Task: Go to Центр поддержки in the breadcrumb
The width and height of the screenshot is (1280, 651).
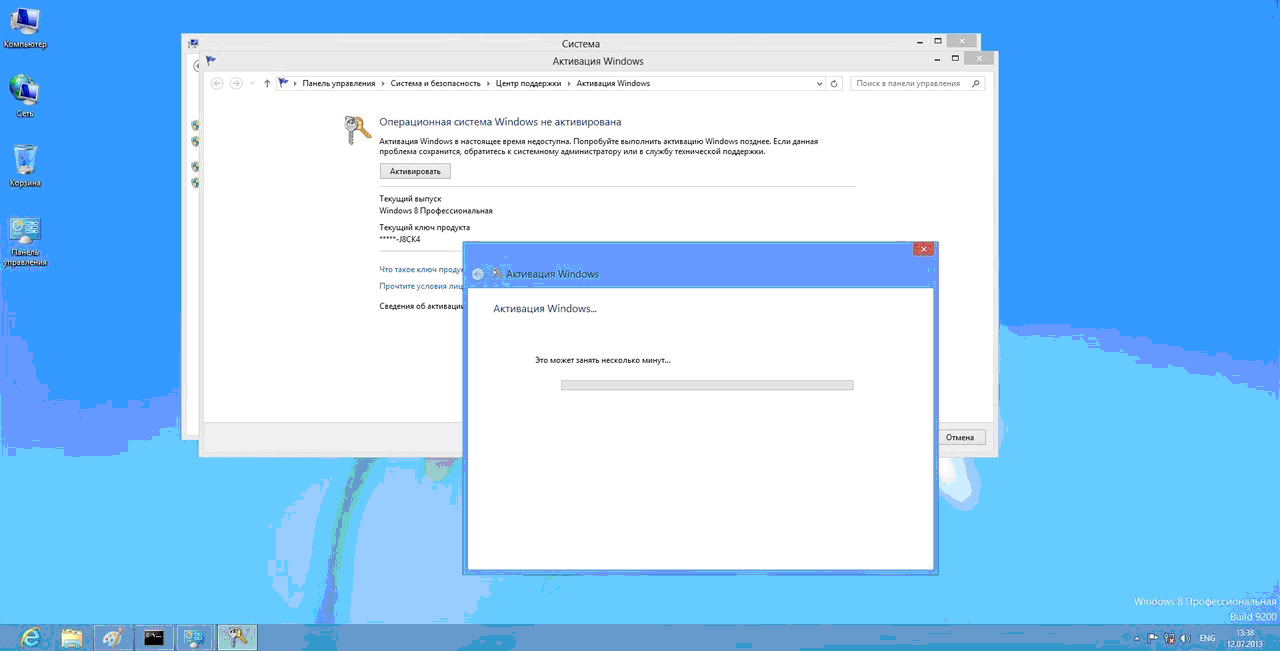Action: [530, 83]
